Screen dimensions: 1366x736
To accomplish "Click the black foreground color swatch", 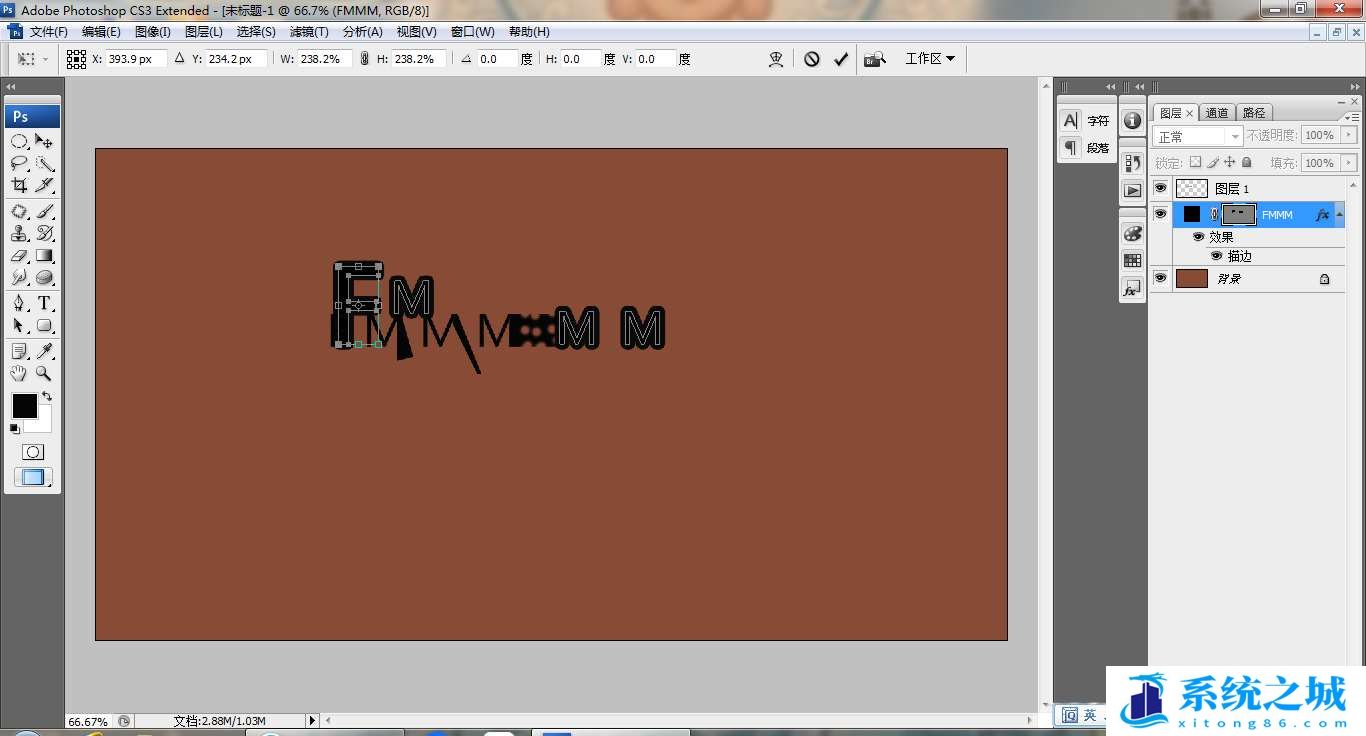I will [x=24, y=406].
